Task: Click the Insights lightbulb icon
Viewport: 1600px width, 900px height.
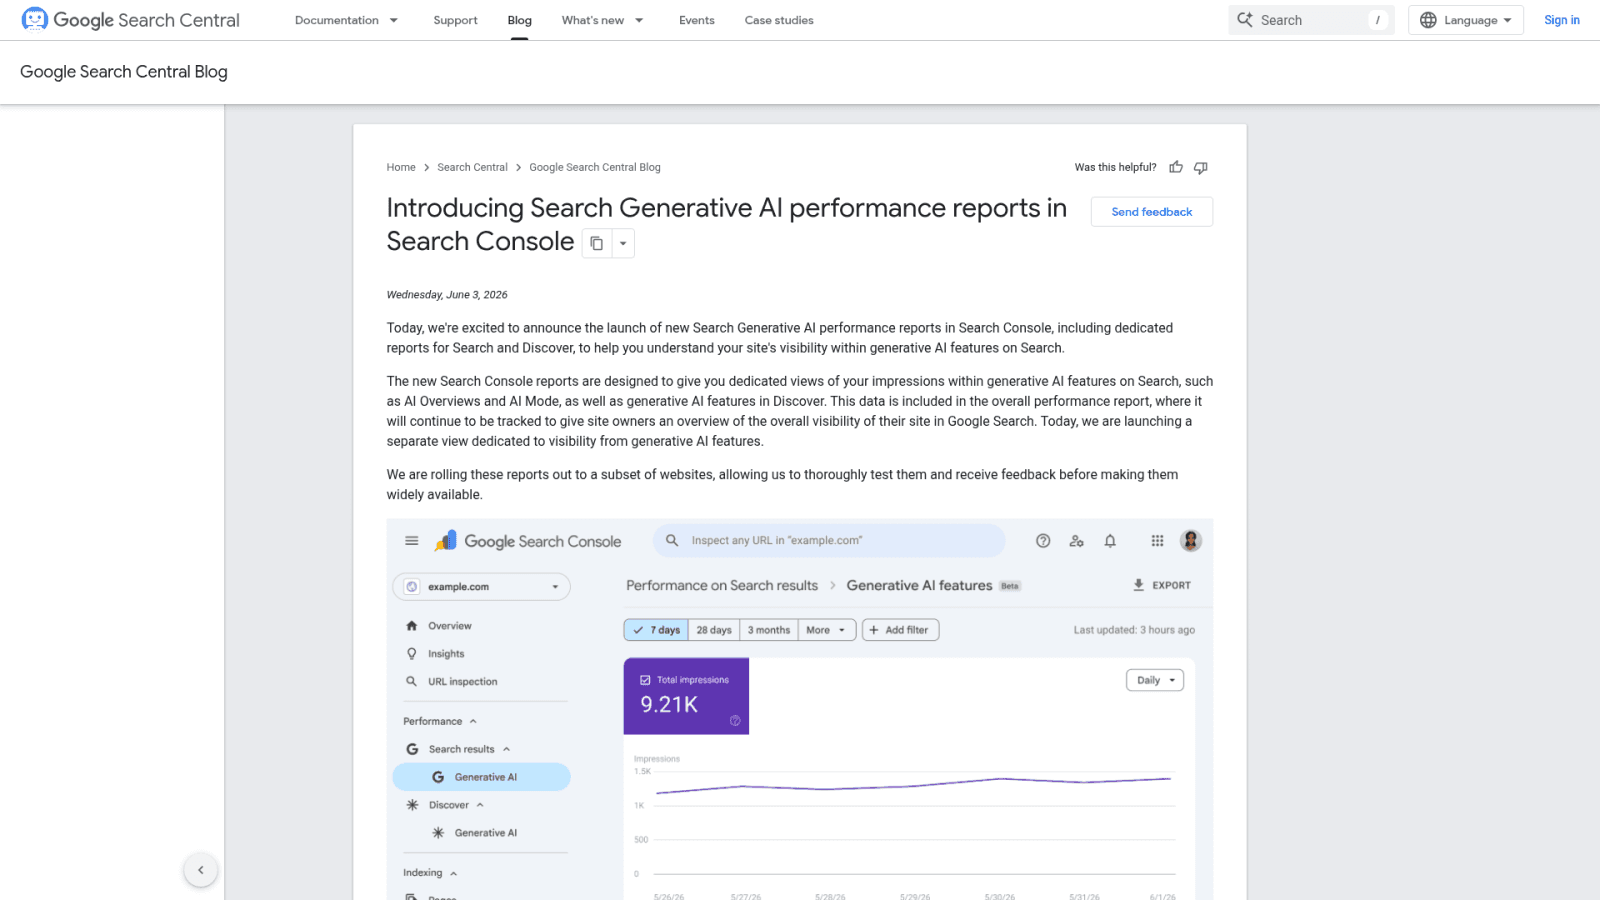Action: [411, 654]
